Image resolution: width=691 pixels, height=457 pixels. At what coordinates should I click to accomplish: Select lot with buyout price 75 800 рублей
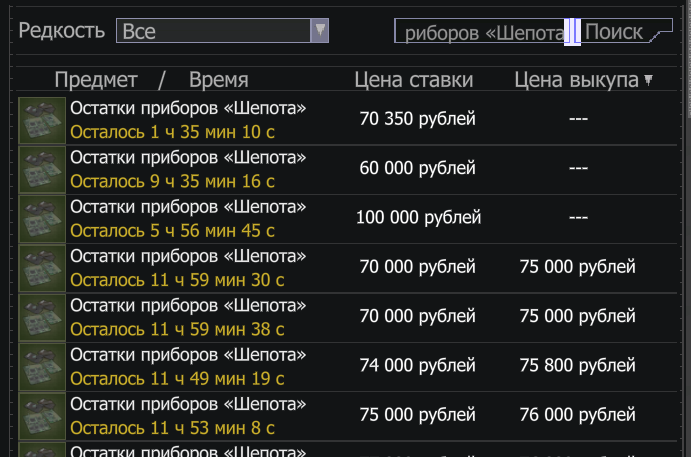577,366
